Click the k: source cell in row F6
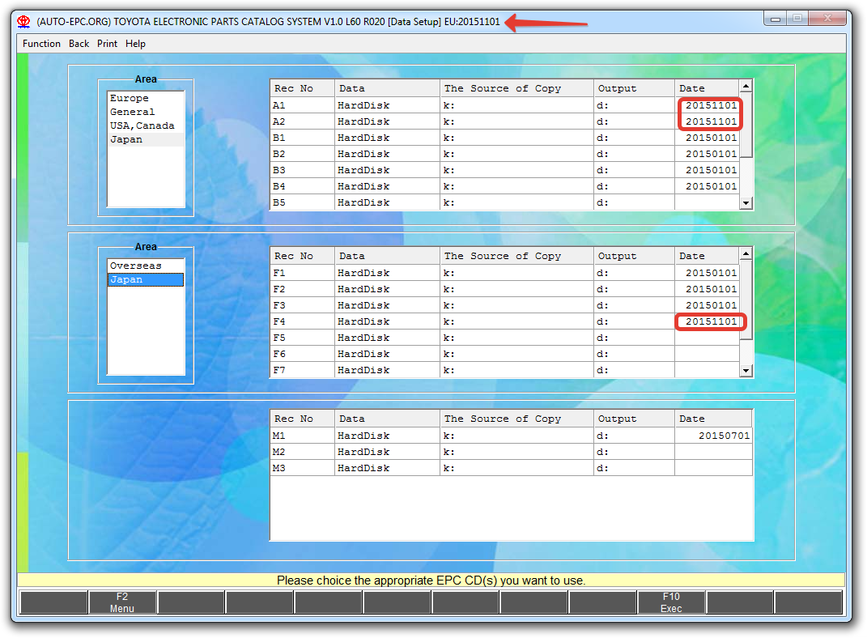 pyautogui.click(x=516, y=354)
